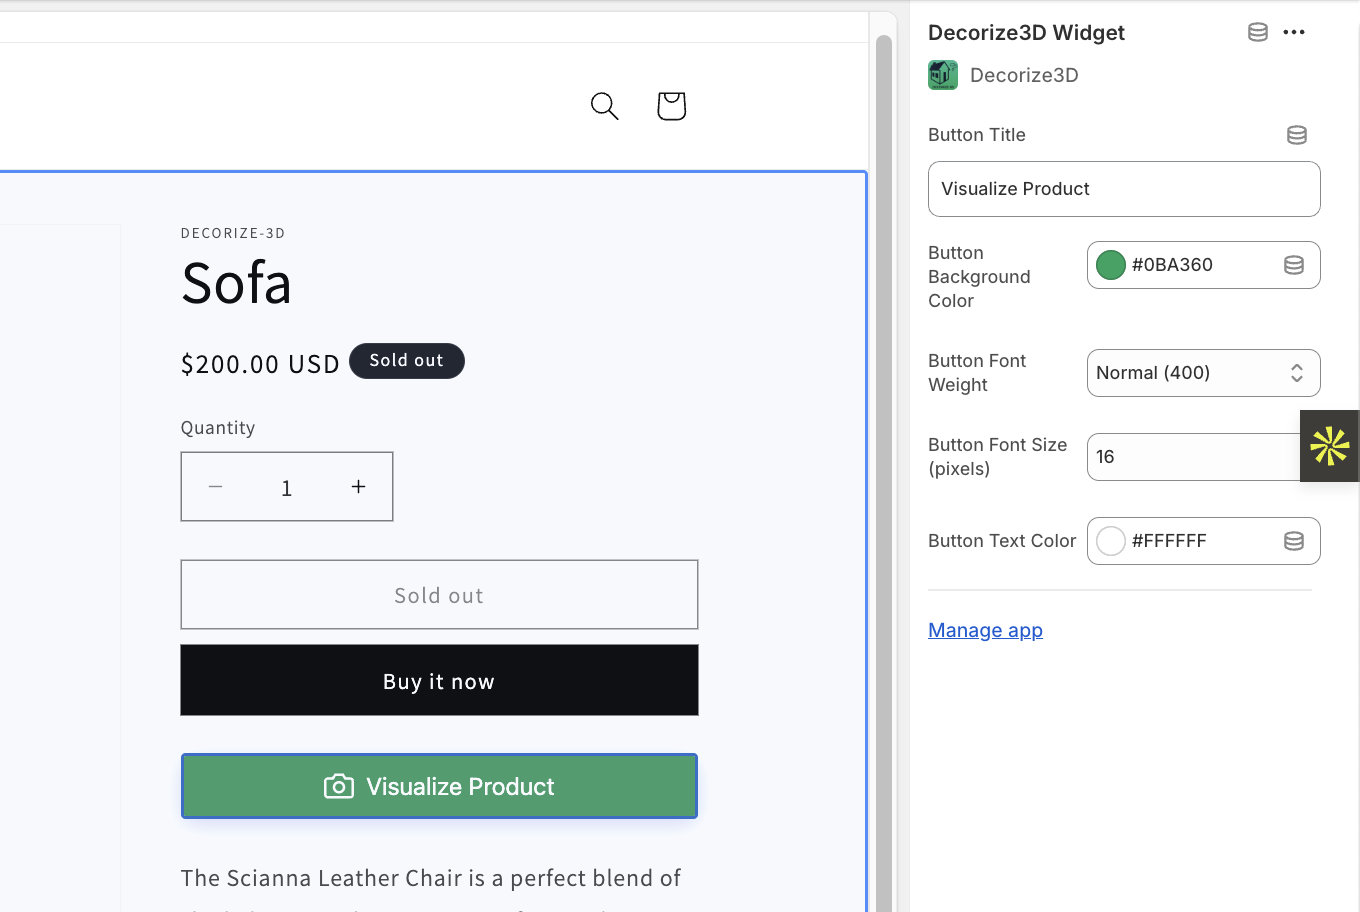Image resolution: width=1360 pixels, height=912 pixels.
Task: Open the three-dot menu for Decorize3D Widget
Action: point(1294,32)
